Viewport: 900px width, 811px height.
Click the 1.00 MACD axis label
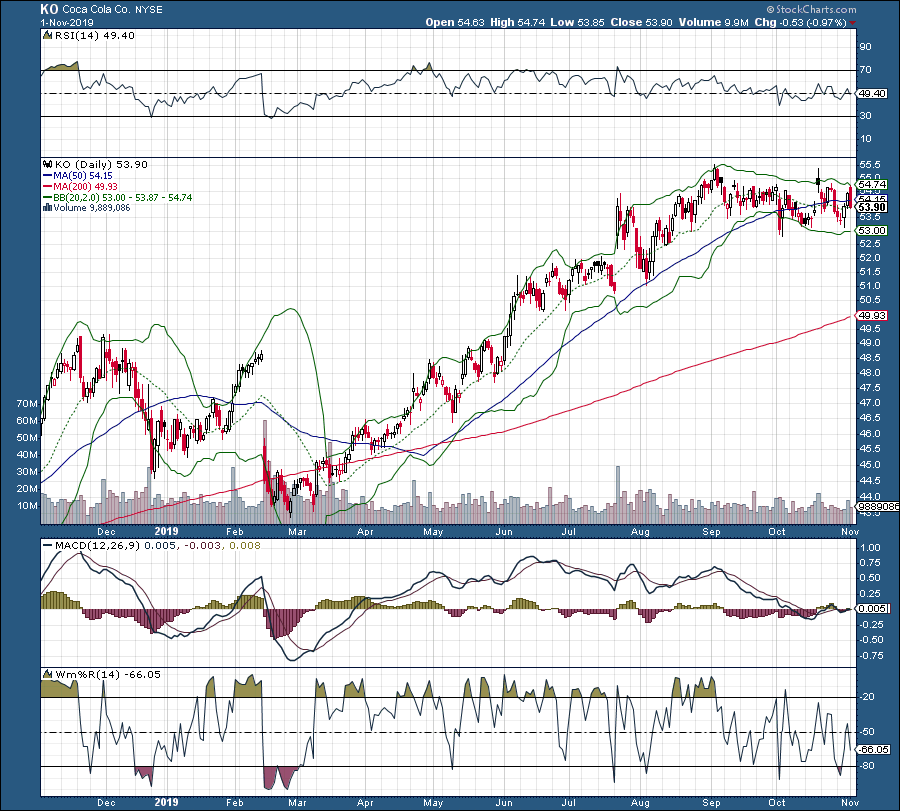point(871,548)
